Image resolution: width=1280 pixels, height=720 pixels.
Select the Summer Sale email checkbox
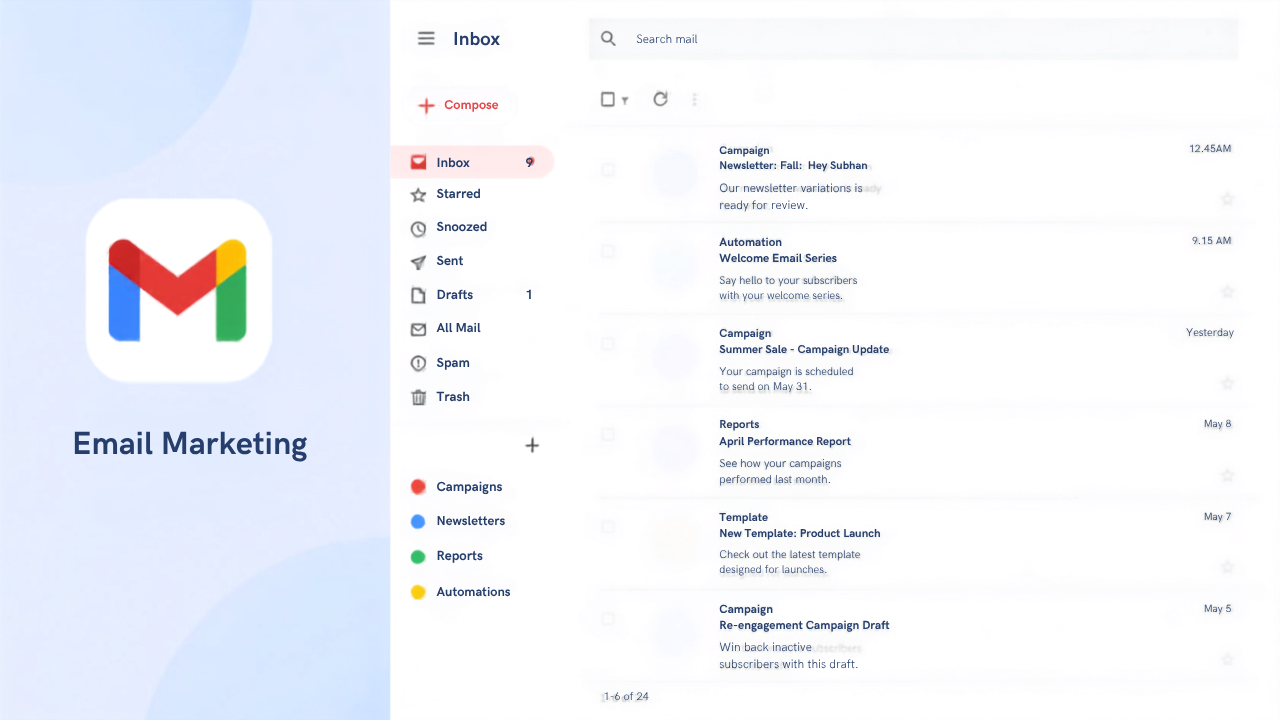click(x=607, y=343)
